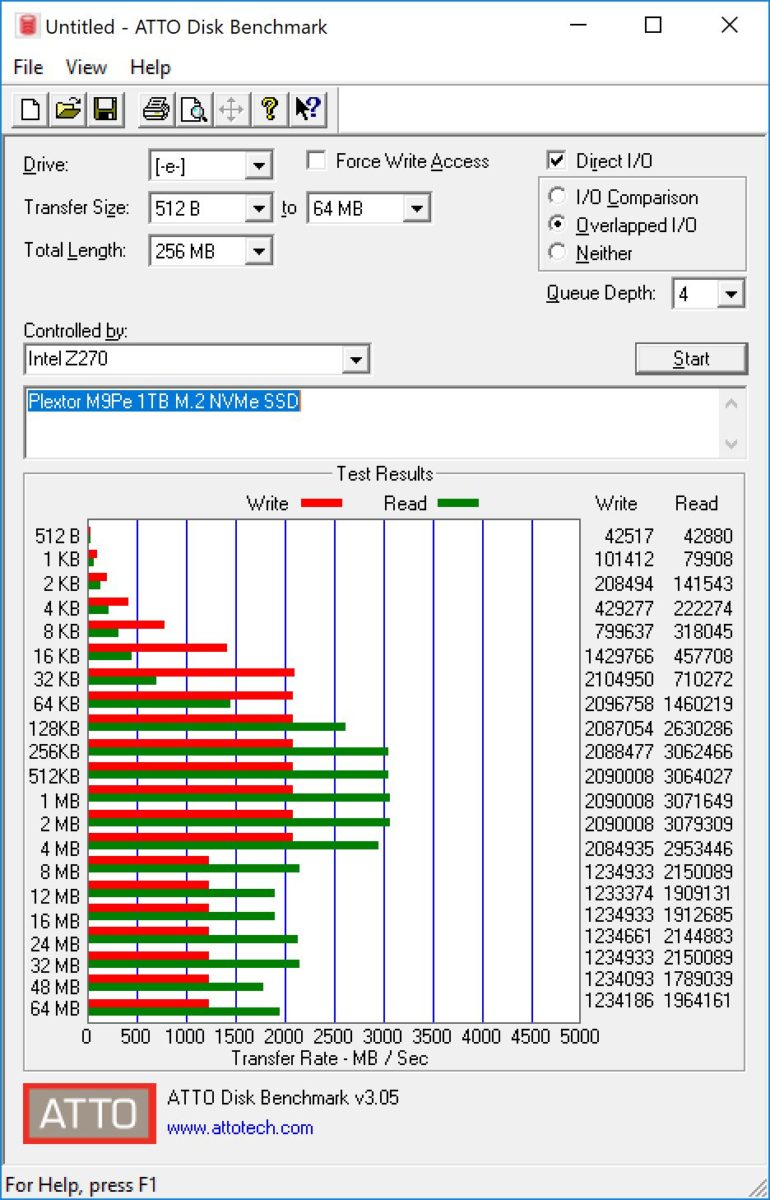Open the Drive dropdown
The width and height of the screenshot is (770, 1200).
[x=258, y=166]
